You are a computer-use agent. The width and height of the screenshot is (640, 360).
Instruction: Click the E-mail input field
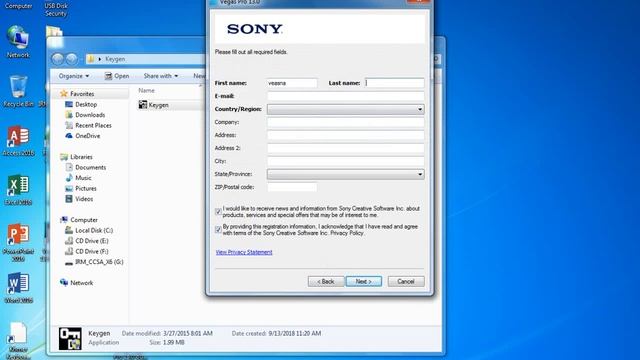346,96
